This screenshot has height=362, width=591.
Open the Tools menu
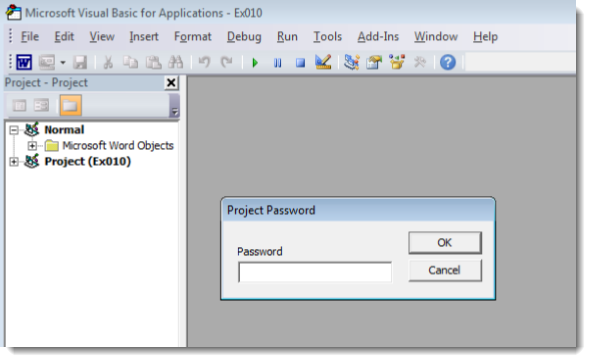pos(328,37)
